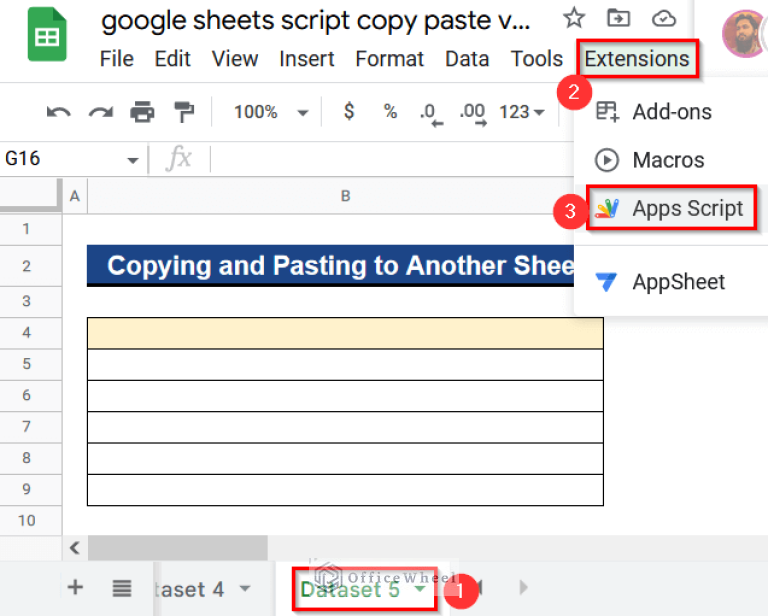Star this spreadsheet
Screen dimensions: 768x616
coord(574,19)
